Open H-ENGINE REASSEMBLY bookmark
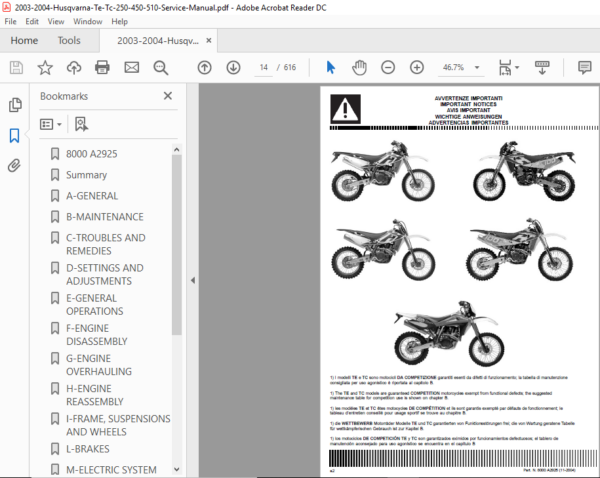The width and height of the screenshot is (600, 478). 95,395
